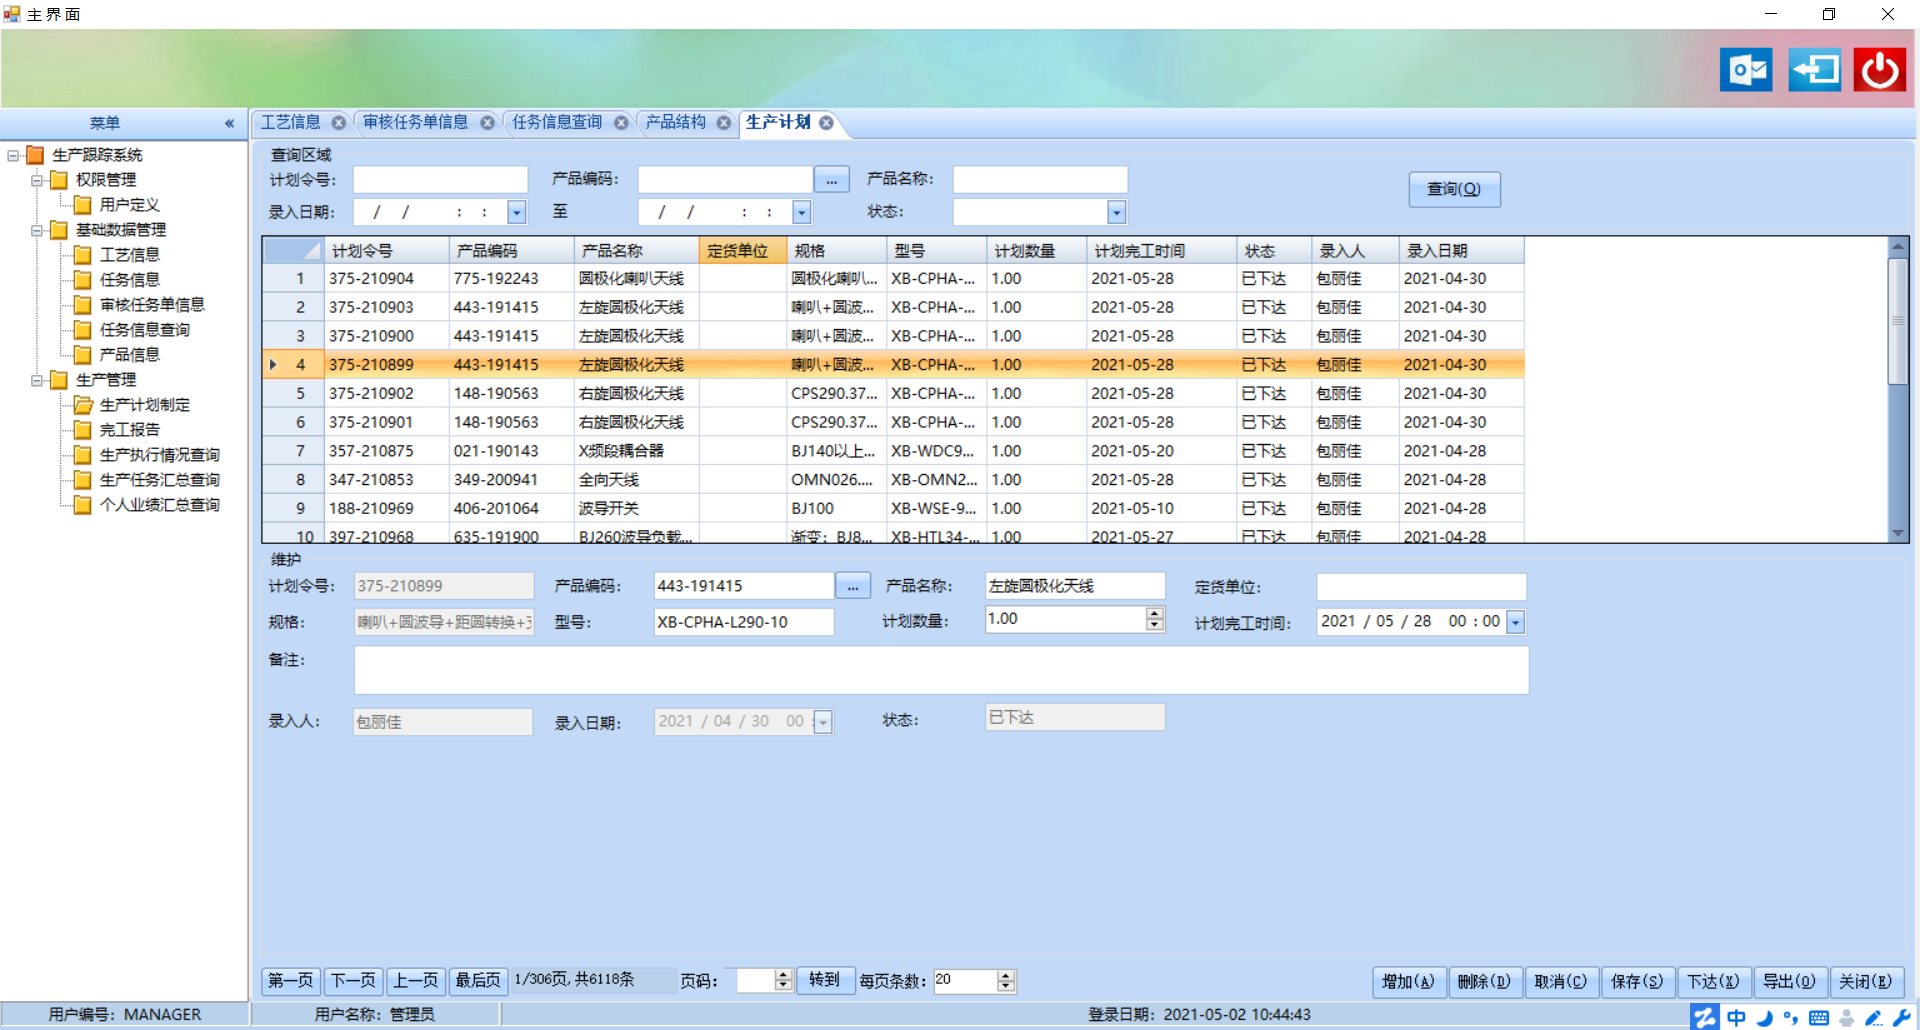
Task: Click the 保存(S) button
Action: tap(1637, 982)
